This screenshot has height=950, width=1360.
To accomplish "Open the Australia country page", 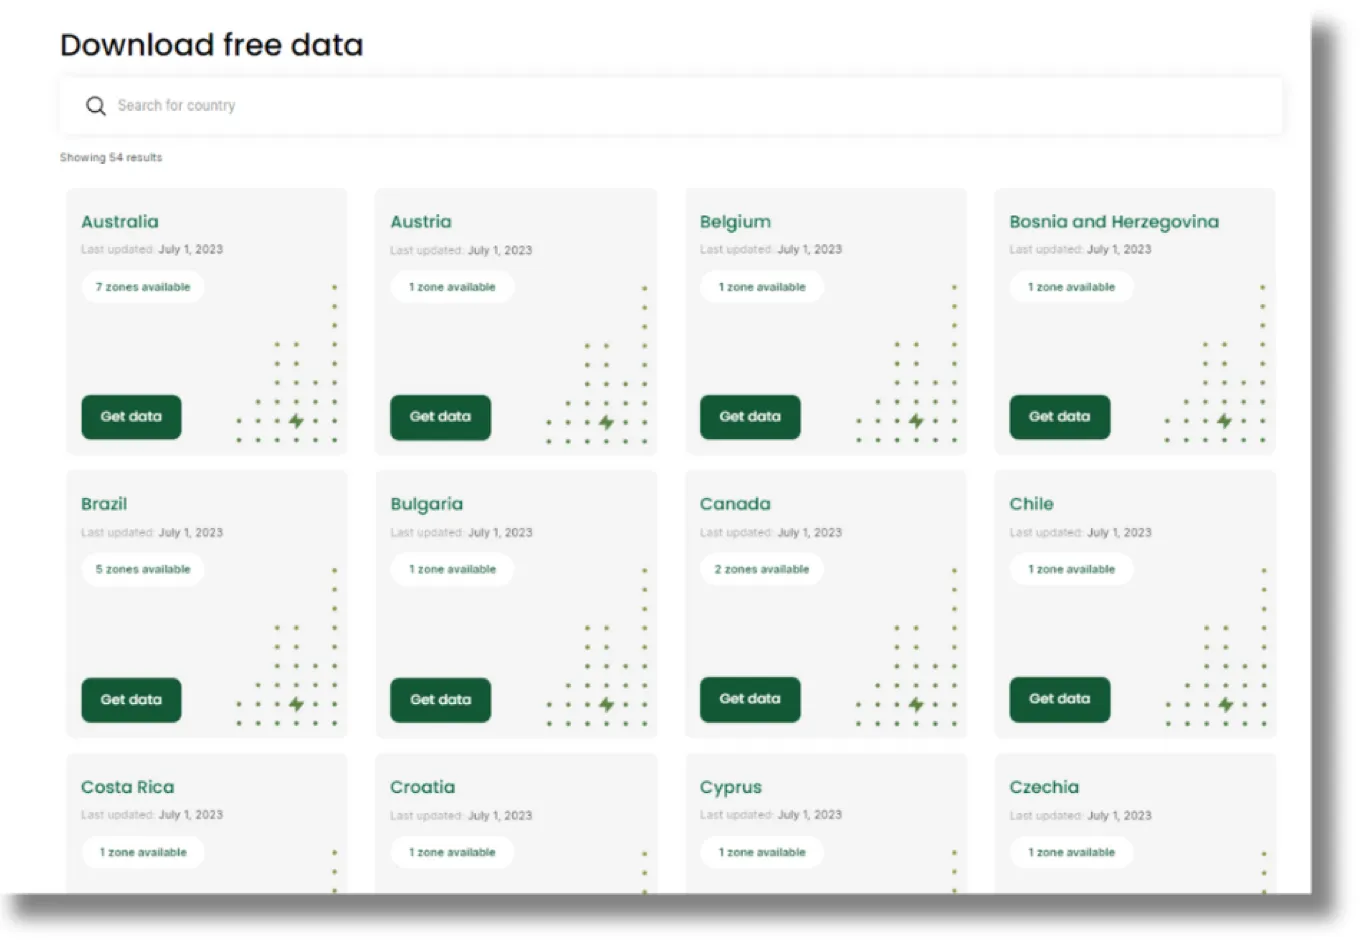I will pos(119,222).
